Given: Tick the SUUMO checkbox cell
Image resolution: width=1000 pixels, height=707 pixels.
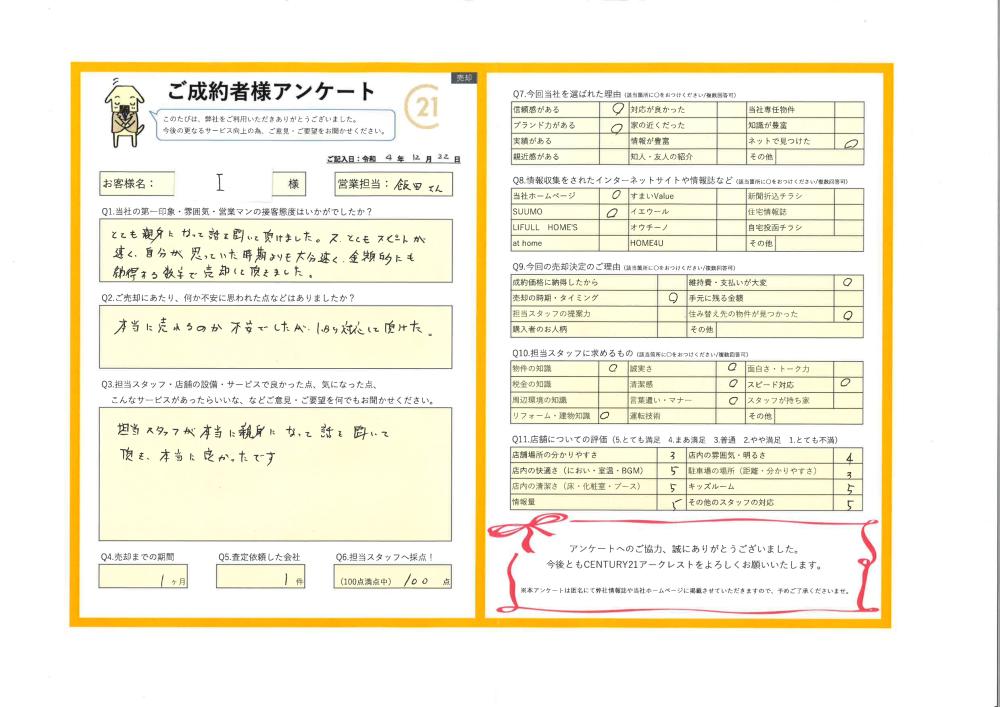Looking at the screenshot, I should point(613,212).
